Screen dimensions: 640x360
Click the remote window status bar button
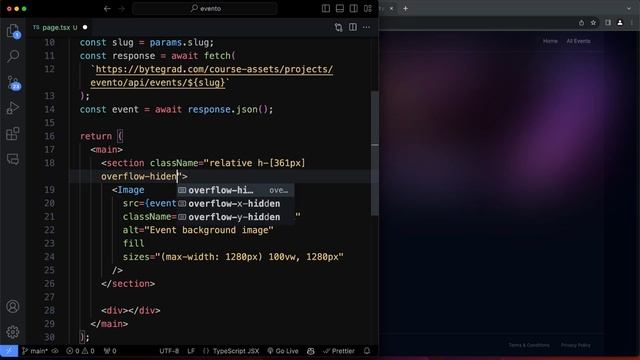(9, 351)
